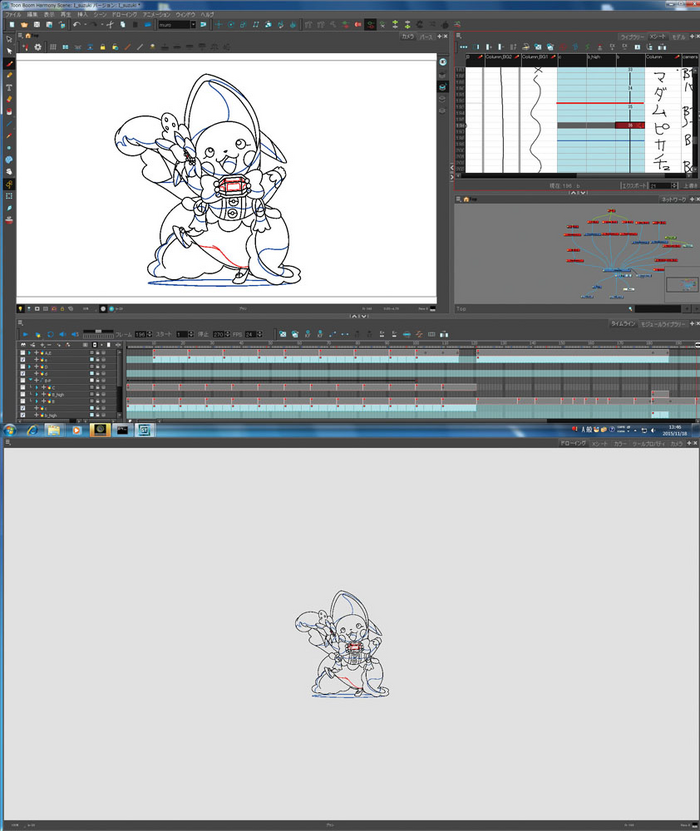Enable the B_high layer checkbox
Image resolution: width=700 pixels, height=831 pixels.
tap(22, 394)
